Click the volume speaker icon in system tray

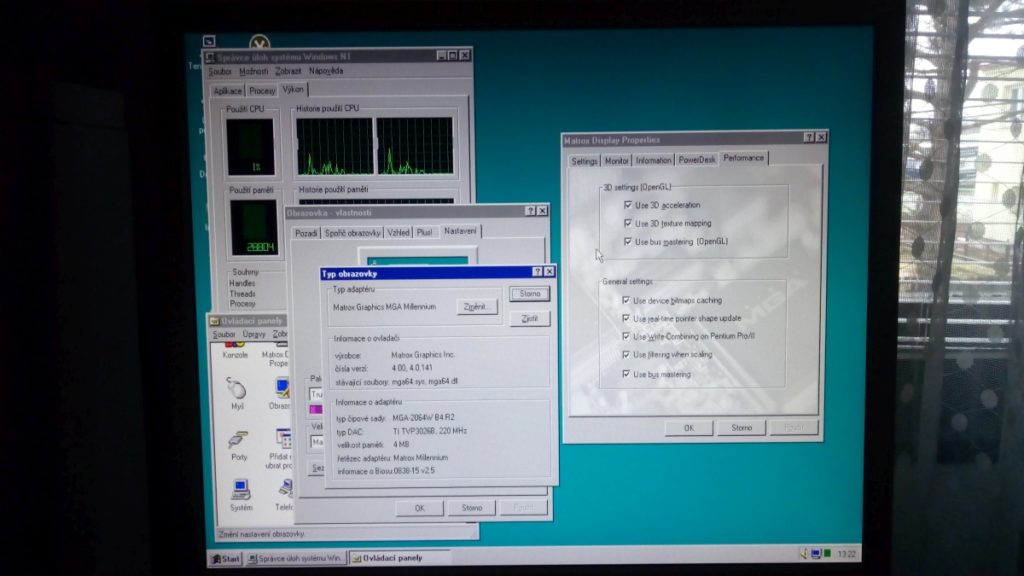804,554
